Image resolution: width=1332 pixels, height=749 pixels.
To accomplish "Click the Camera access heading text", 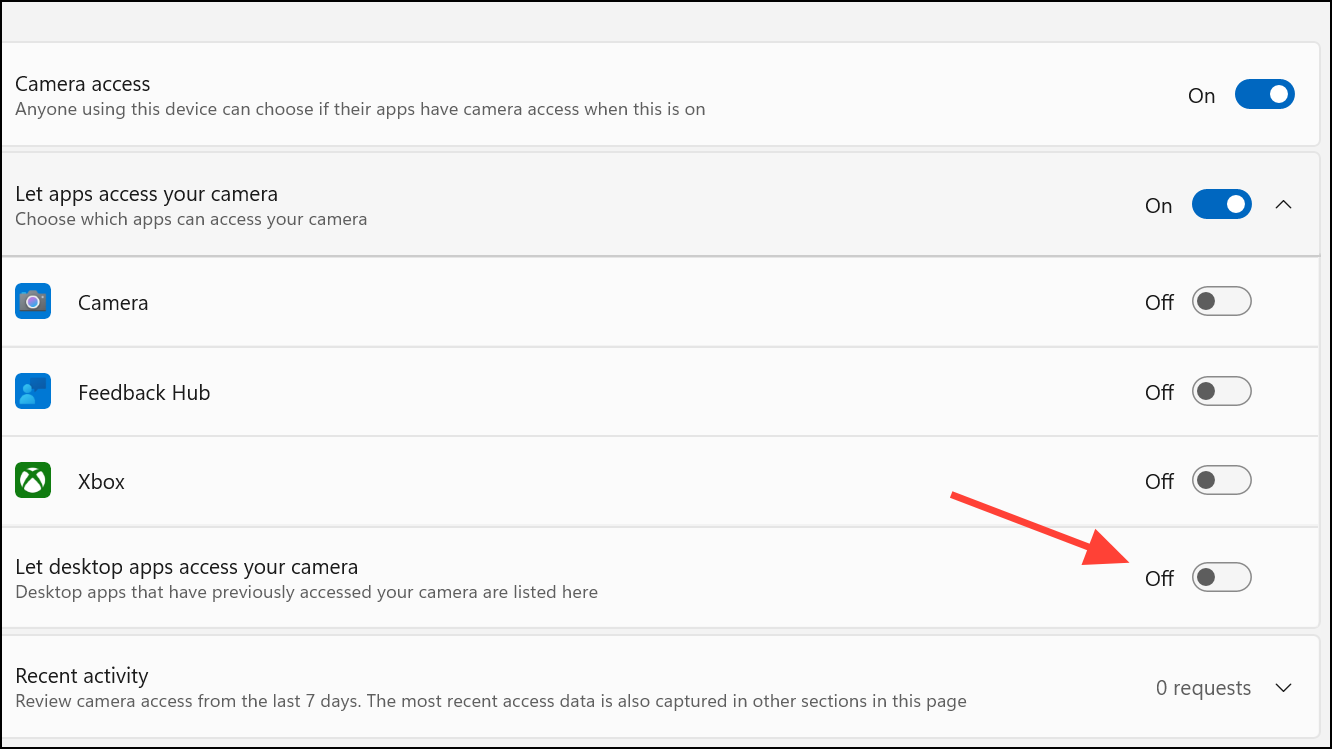I will click(83, 84).
